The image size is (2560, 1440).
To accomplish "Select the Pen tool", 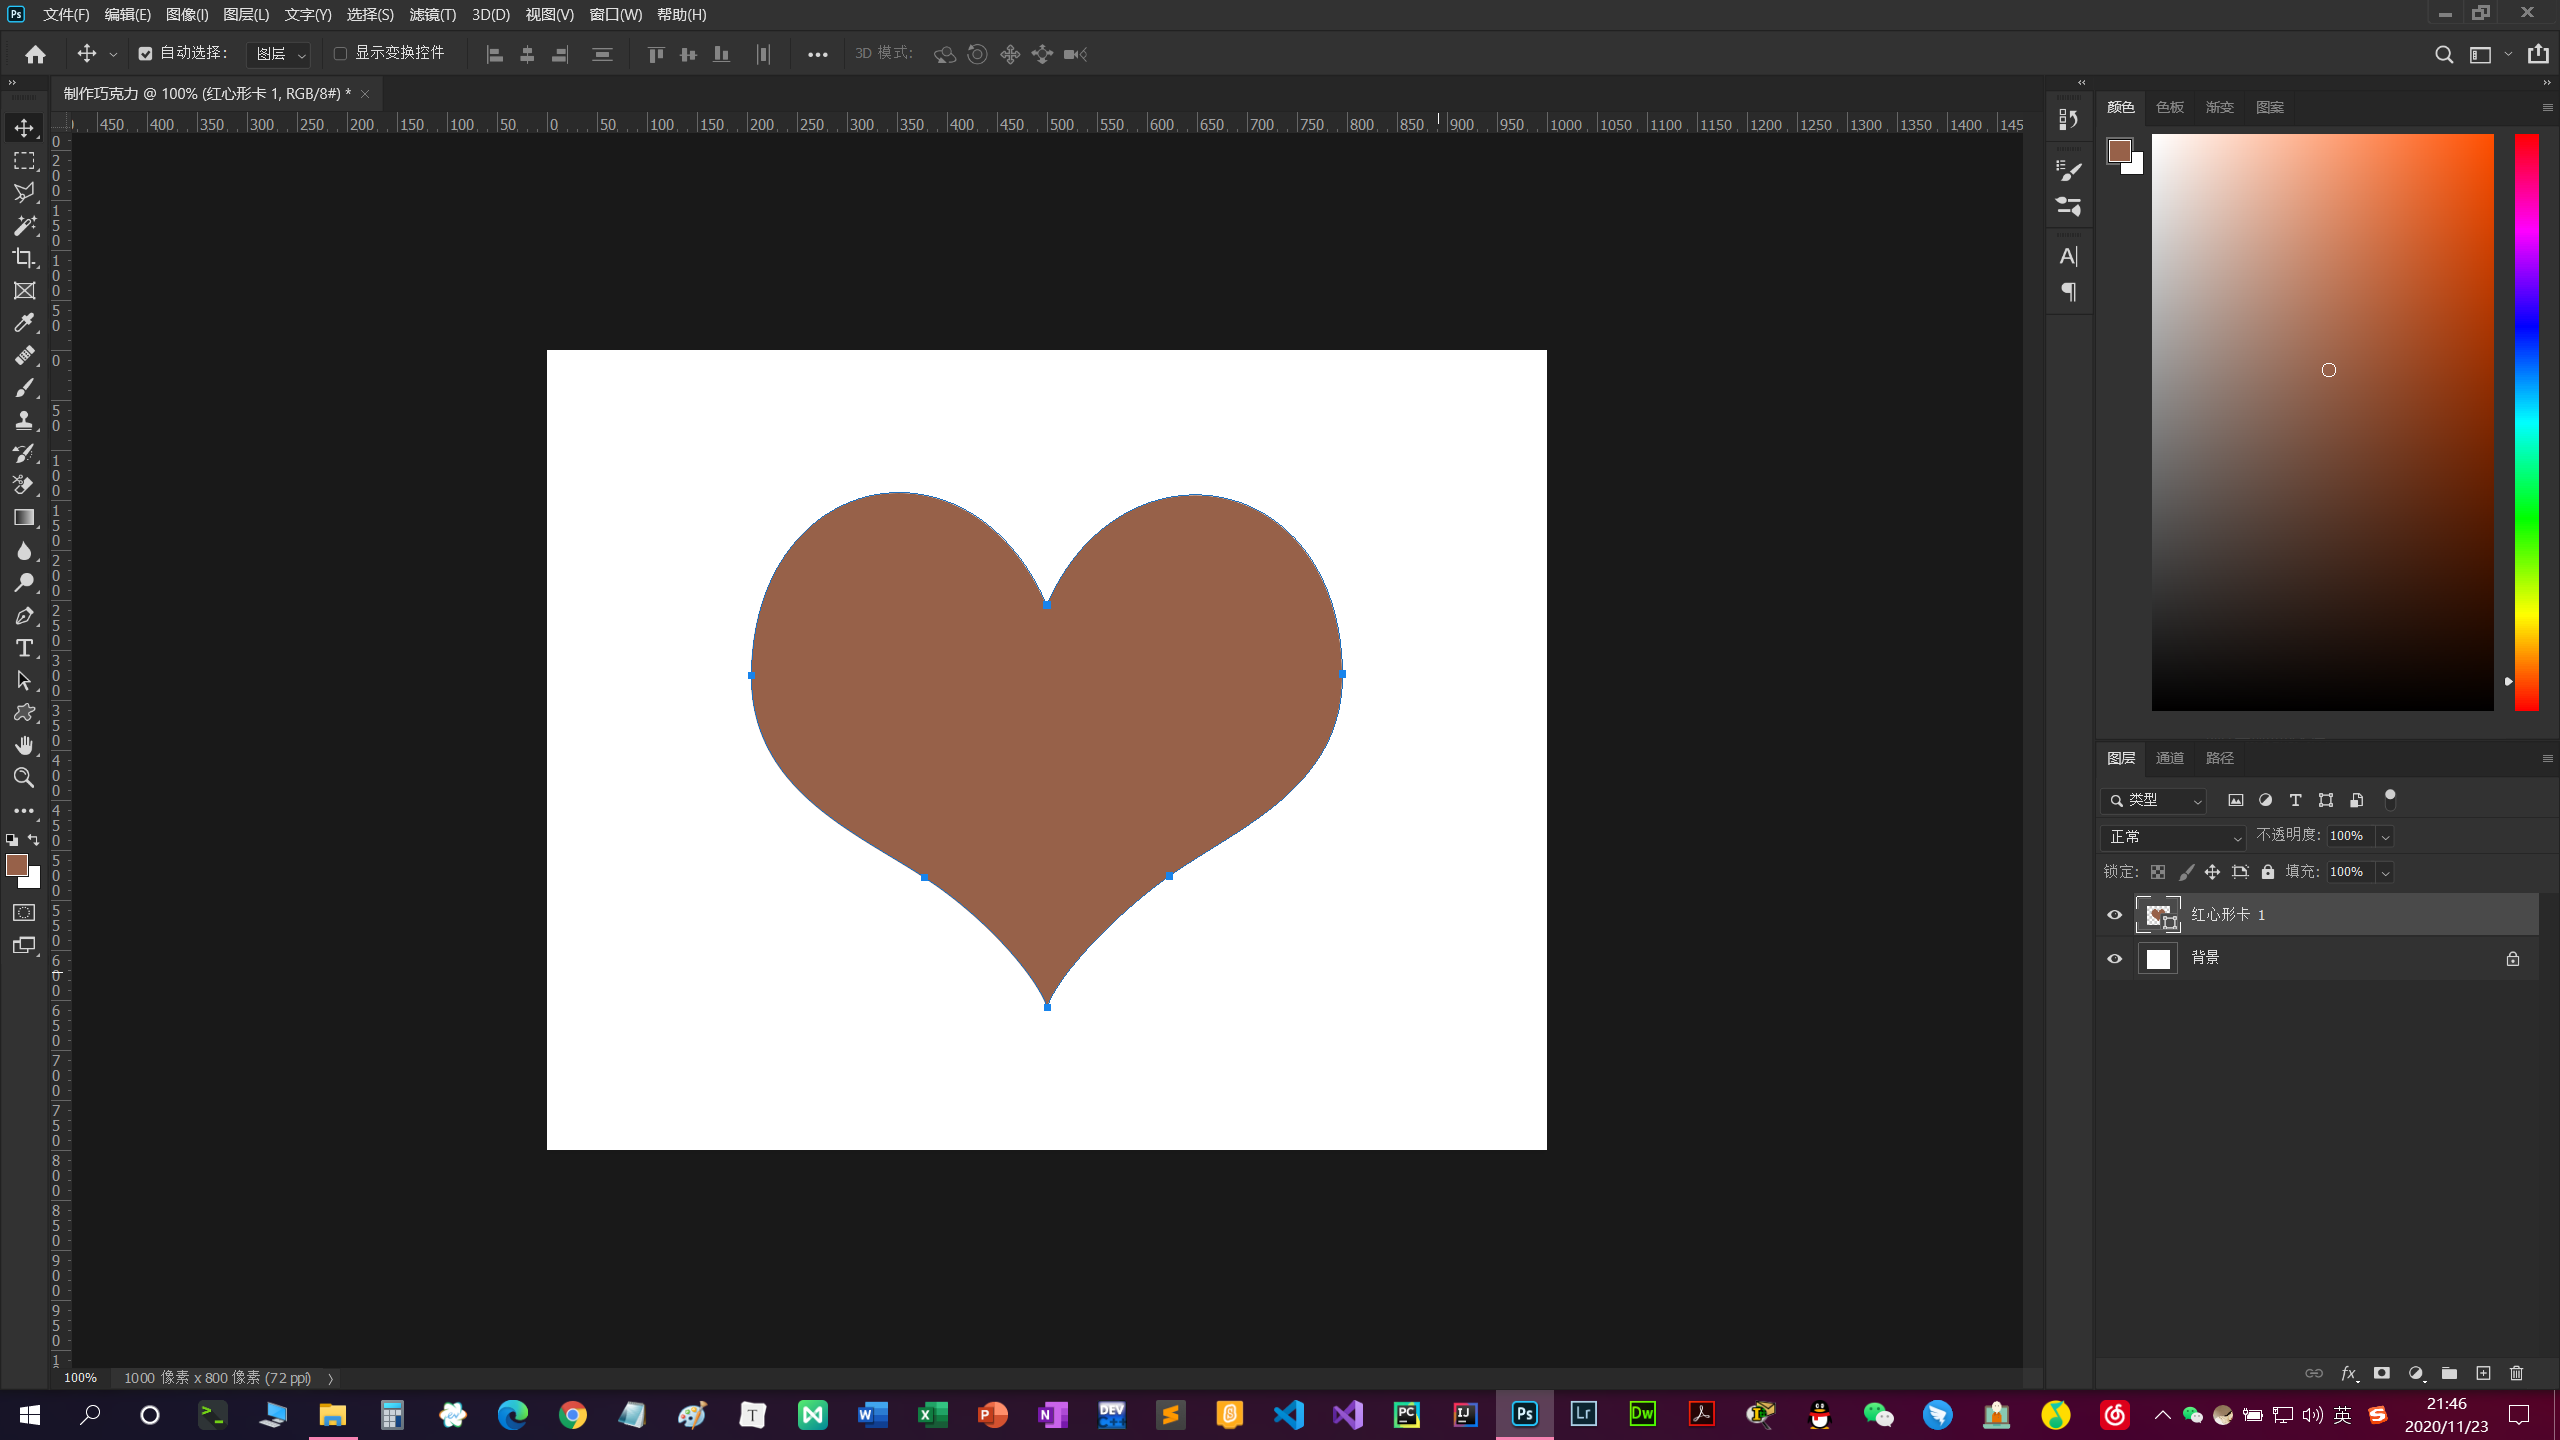I will tap(24, 616).
